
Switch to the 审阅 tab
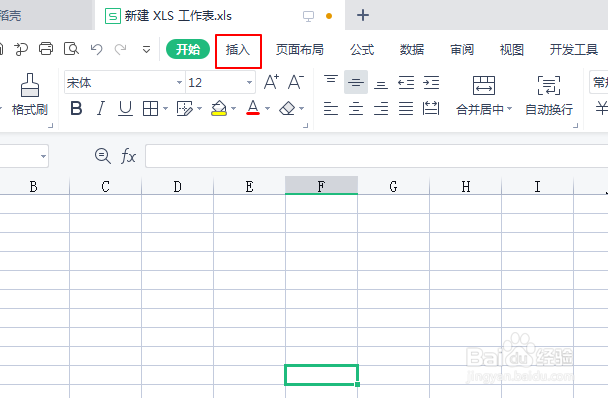[x=462, y=50]
